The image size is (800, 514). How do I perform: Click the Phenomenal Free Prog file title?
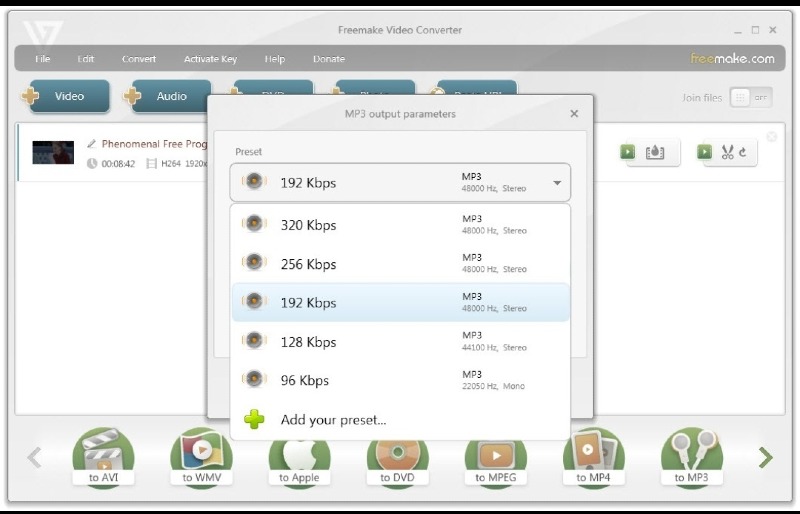coord(154,144)
